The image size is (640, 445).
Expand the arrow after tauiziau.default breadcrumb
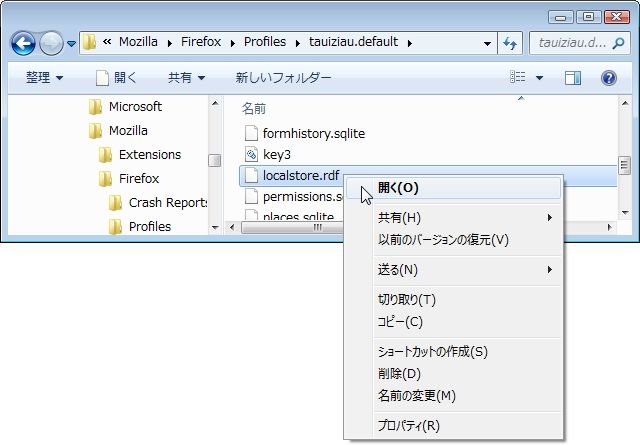(409, 43)
